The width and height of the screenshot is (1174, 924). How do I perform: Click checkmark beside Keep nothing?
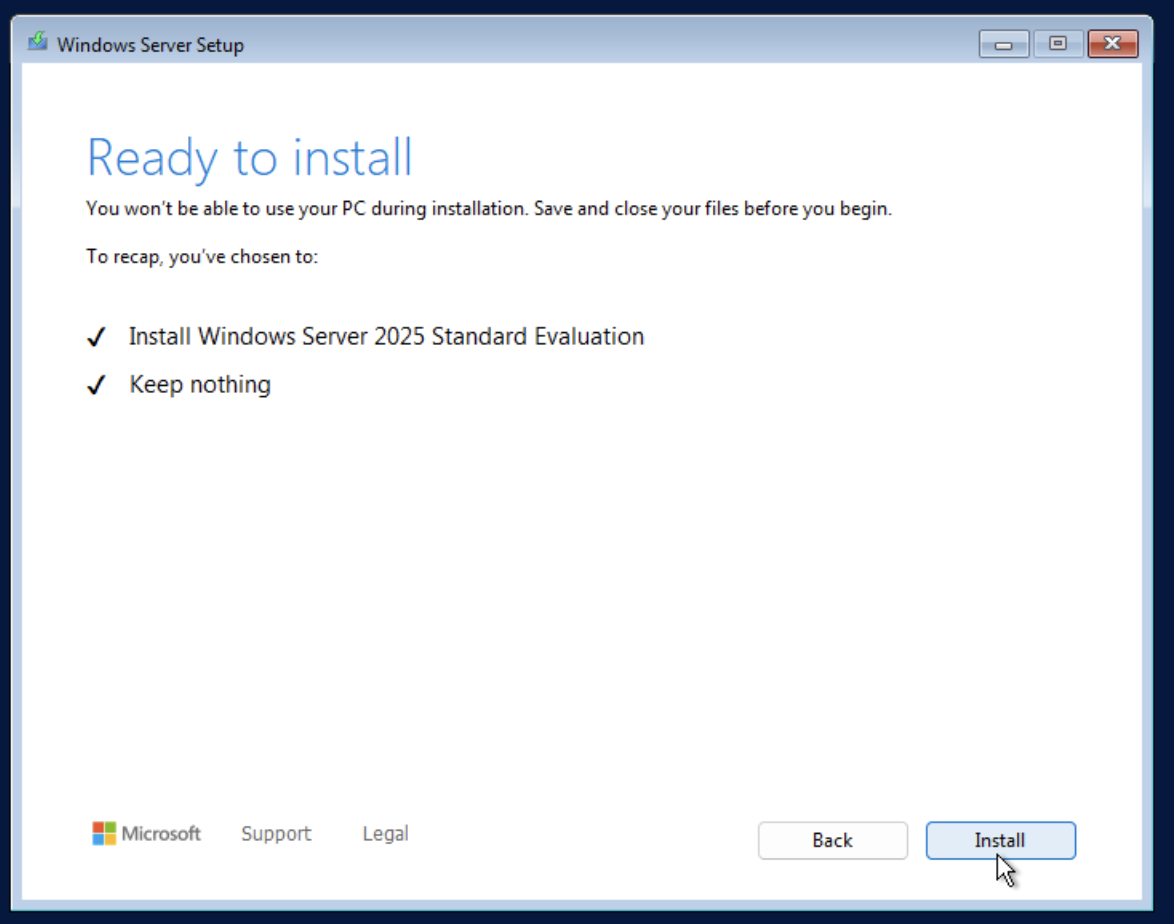coord(96,386)
